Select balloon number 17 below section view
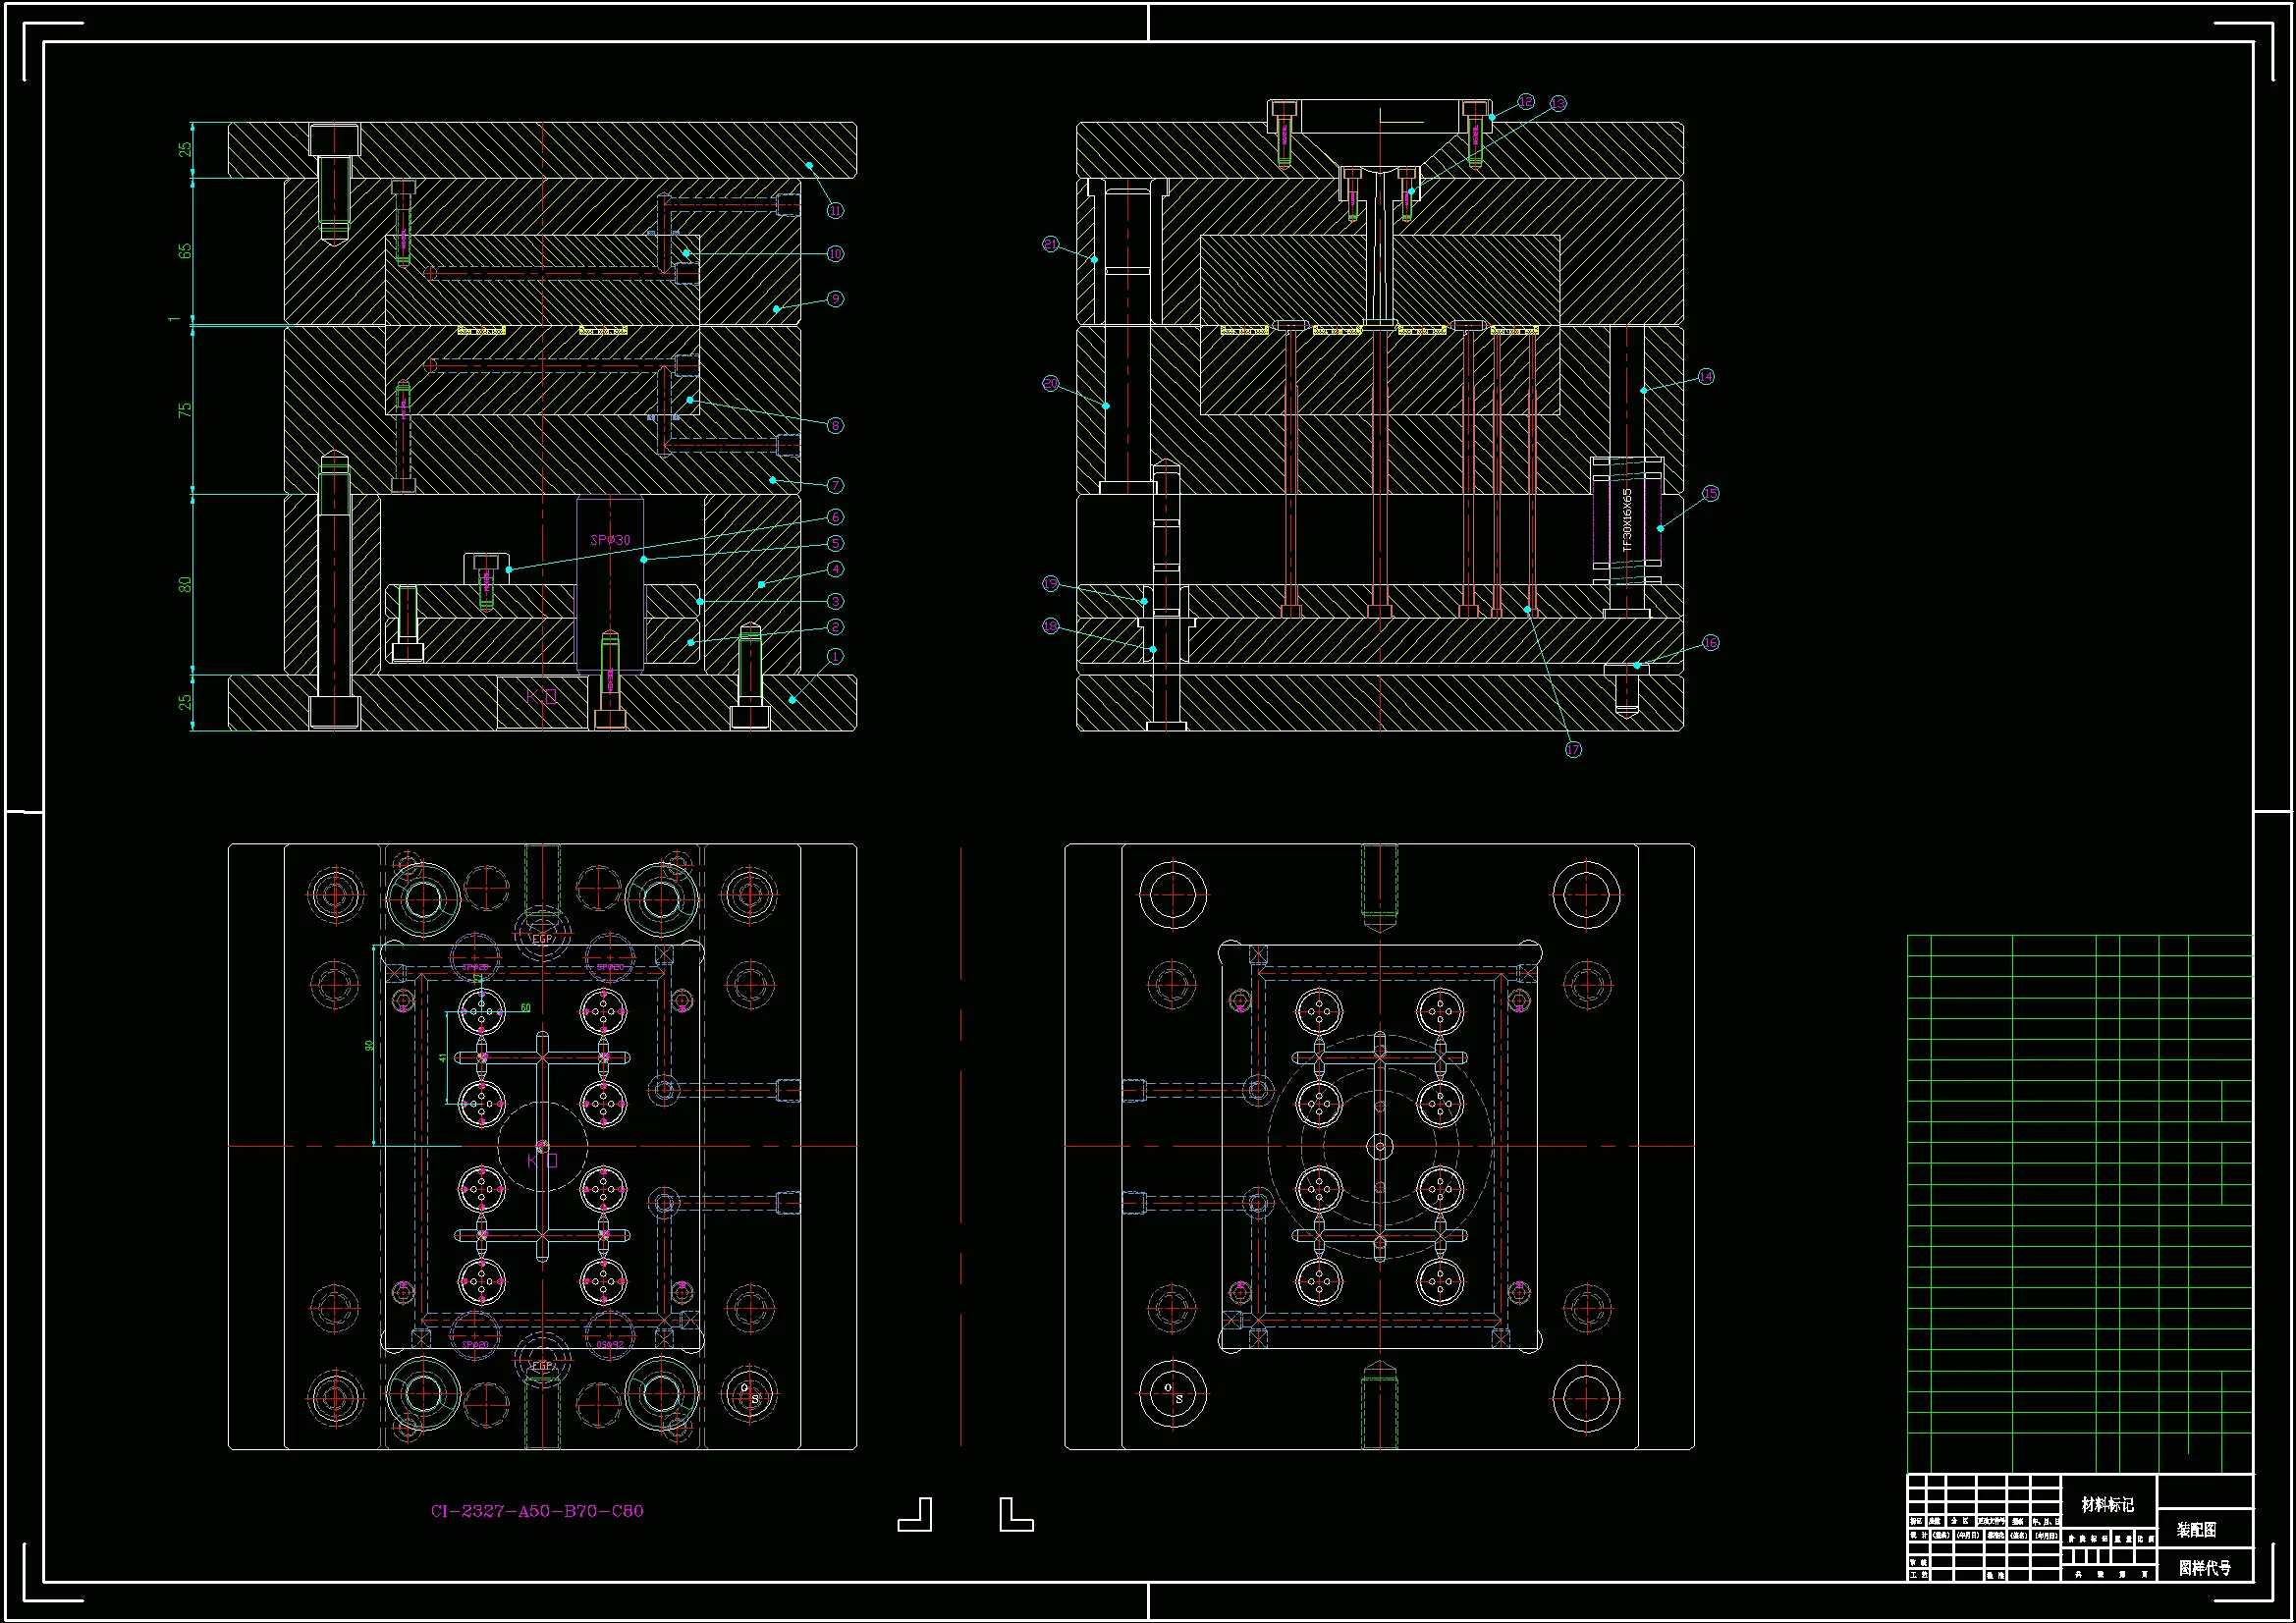 pos(1573,749)
